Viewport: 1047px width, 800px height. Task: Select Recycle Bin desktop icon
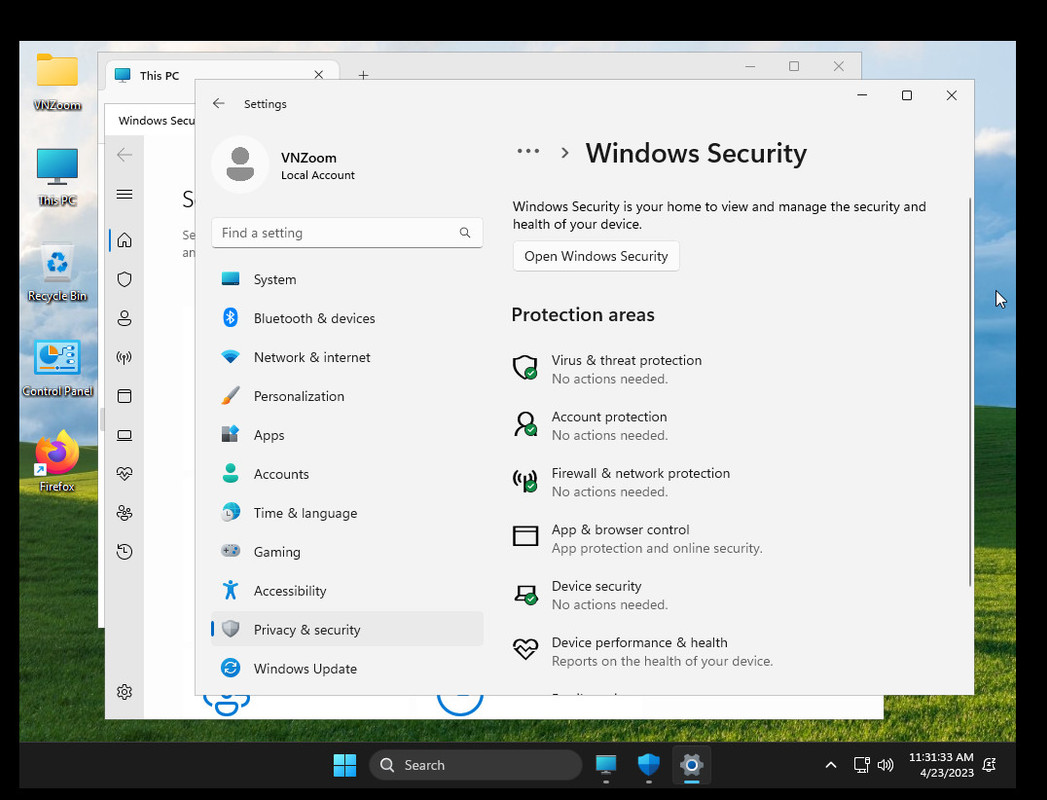tap(57, 272)
